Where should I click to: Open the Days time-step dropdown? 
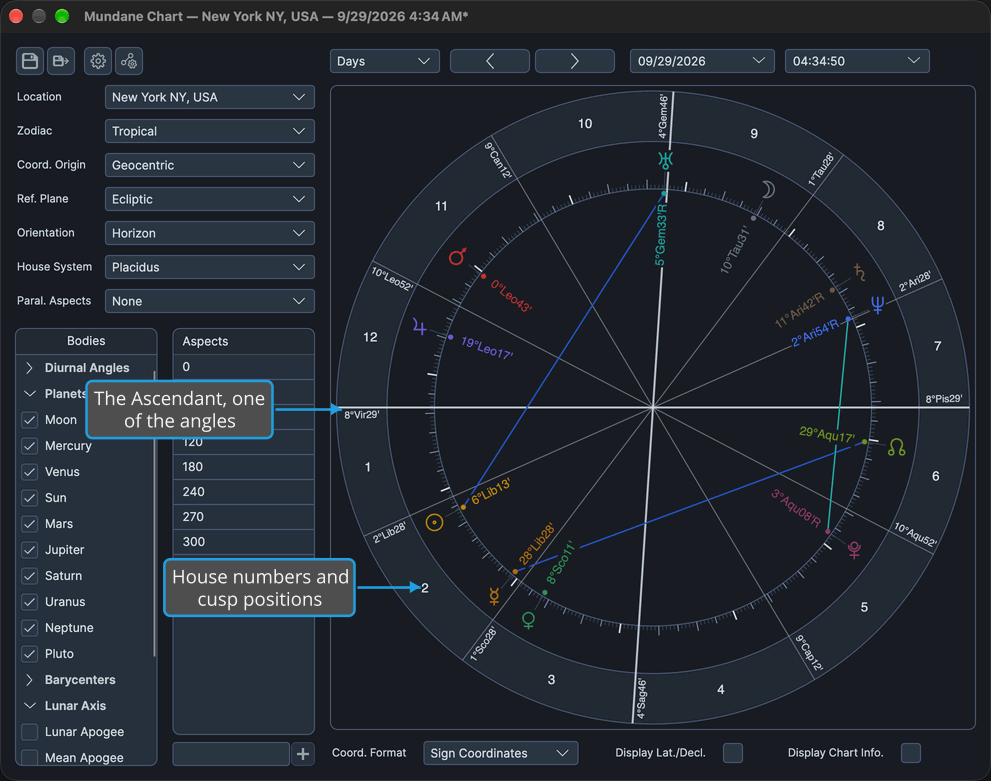tap(384, 61)
